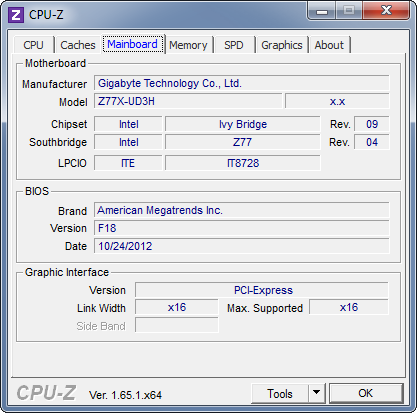This screenshot has height=413, width=417.
Task: Select the manufacturer field Gigabyte Technology Co., Ltd.
Action: (242, 83)
